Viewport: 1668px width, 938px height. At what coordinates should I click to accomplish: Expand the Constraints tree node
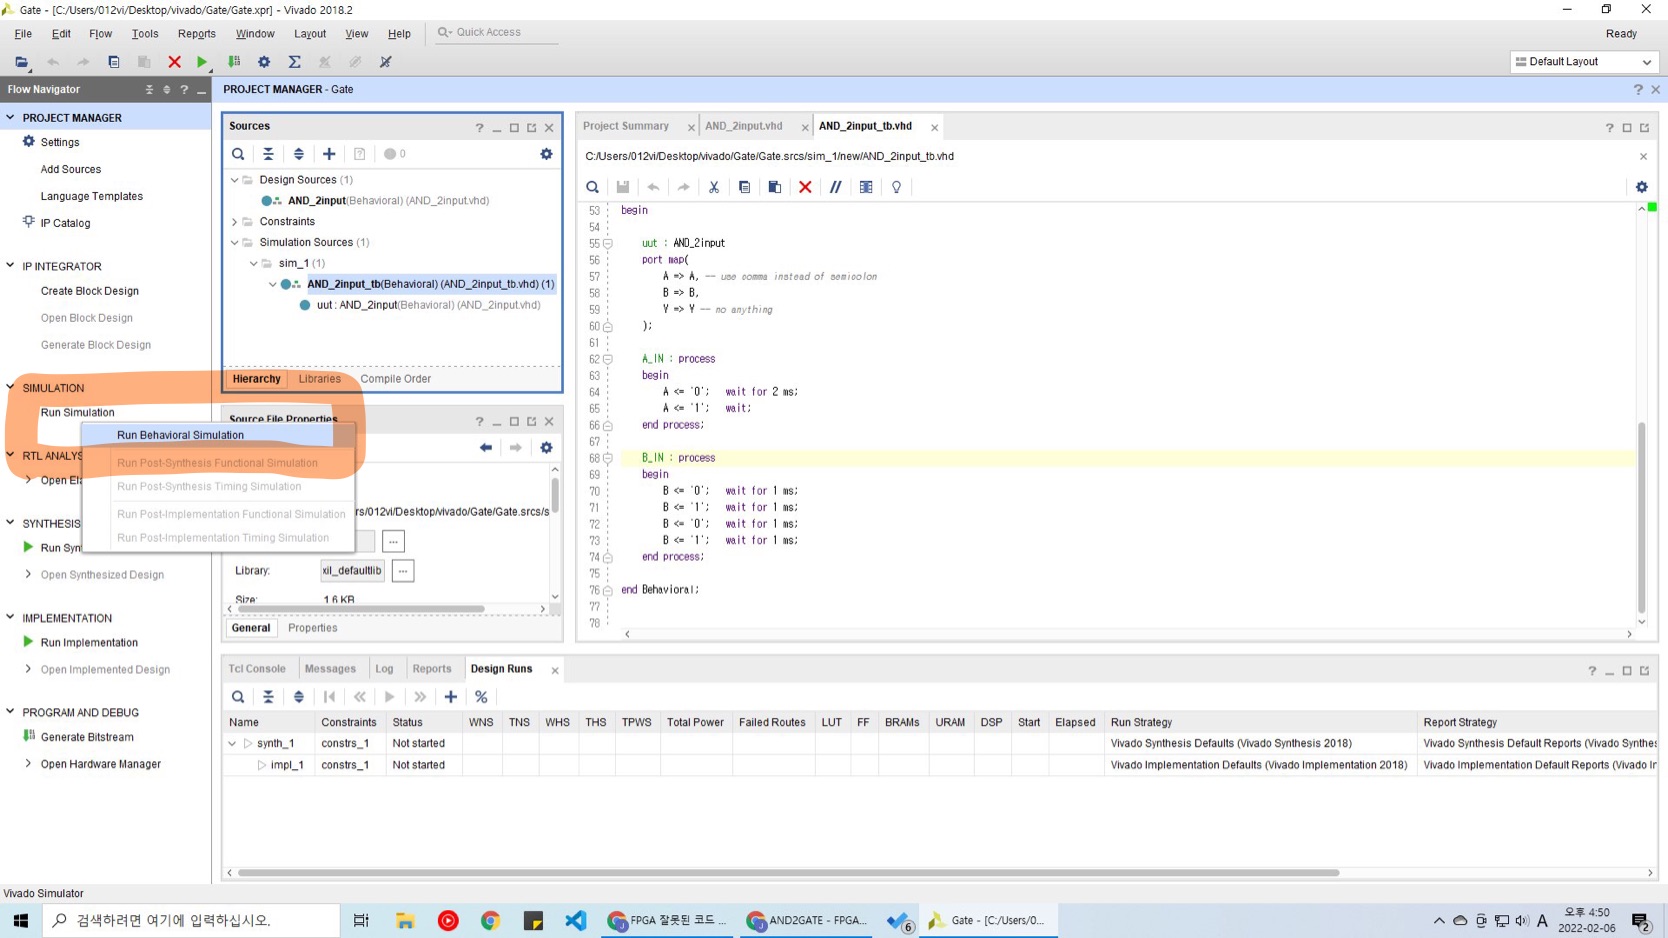[x=235, y=222]
